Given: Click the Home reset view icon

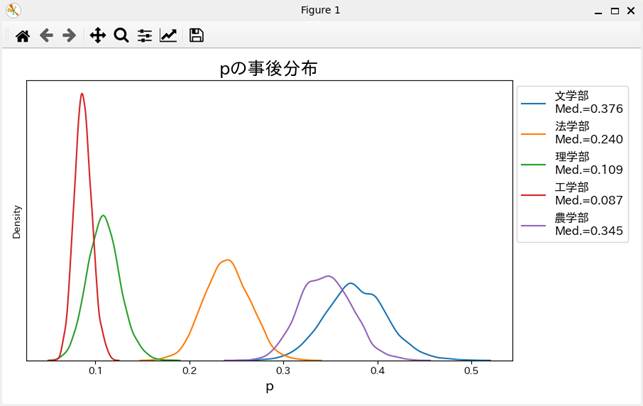Looking at the screenshot, I should coord(22,35).
